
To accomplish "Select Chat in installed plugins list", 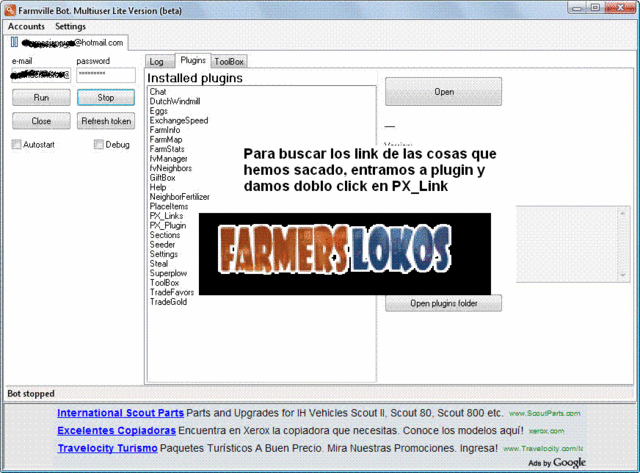I will tap(158, 92).
